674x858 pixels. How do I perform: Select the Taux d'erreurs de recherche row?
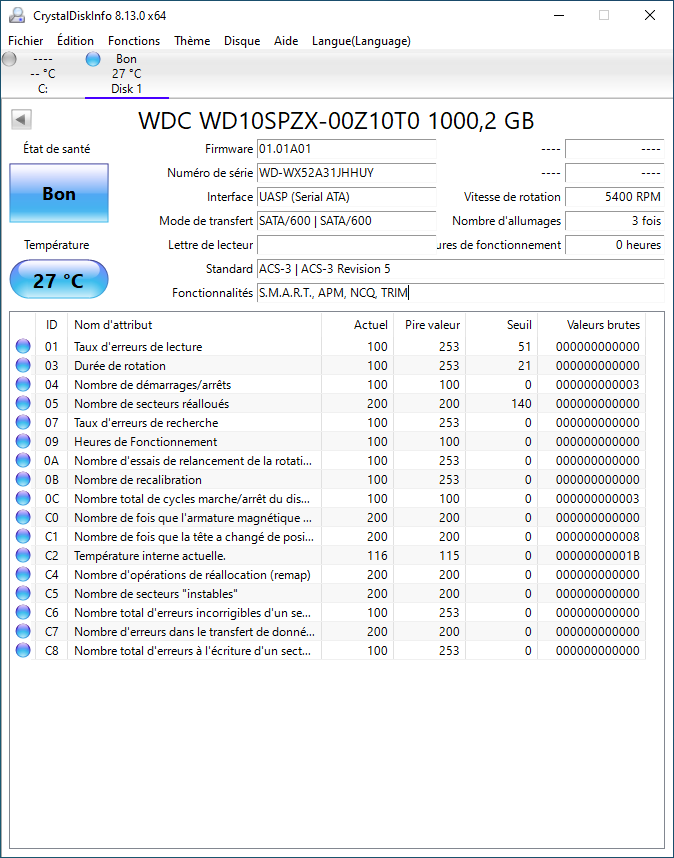pyautogui.click(x=328, y=422)
